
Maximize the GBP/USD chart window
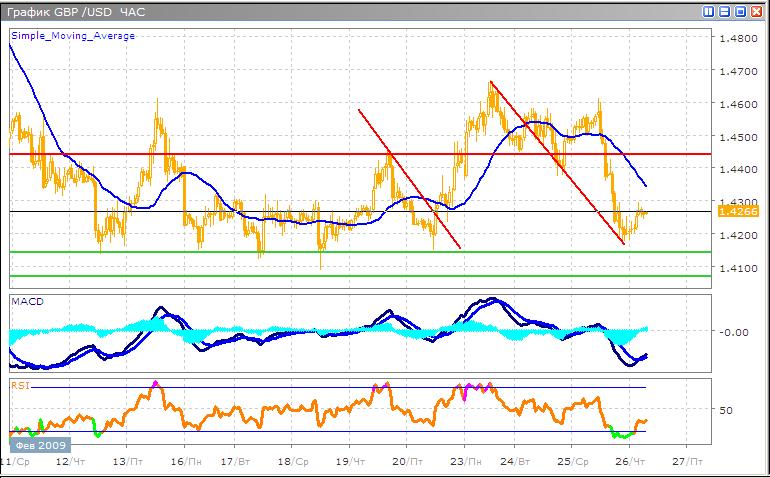coord(740,12)
